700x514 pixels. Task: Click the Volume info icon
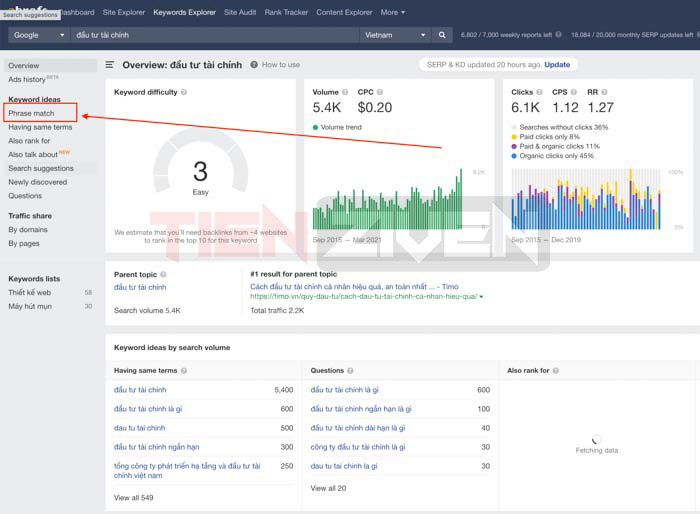pyautogui.click(x=345, y=92)
